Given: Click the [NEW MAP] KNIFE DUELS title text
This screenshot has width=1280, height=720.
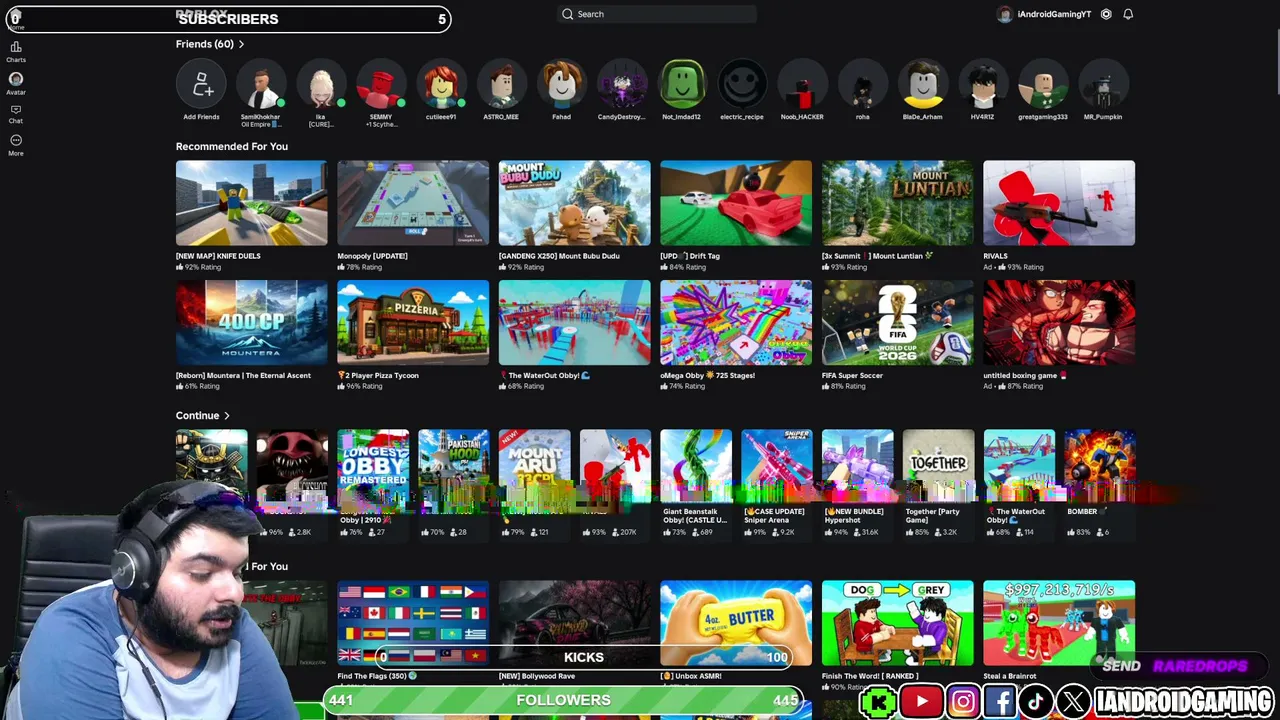Looking at the screenshot, I should click(x=218, y=256).
